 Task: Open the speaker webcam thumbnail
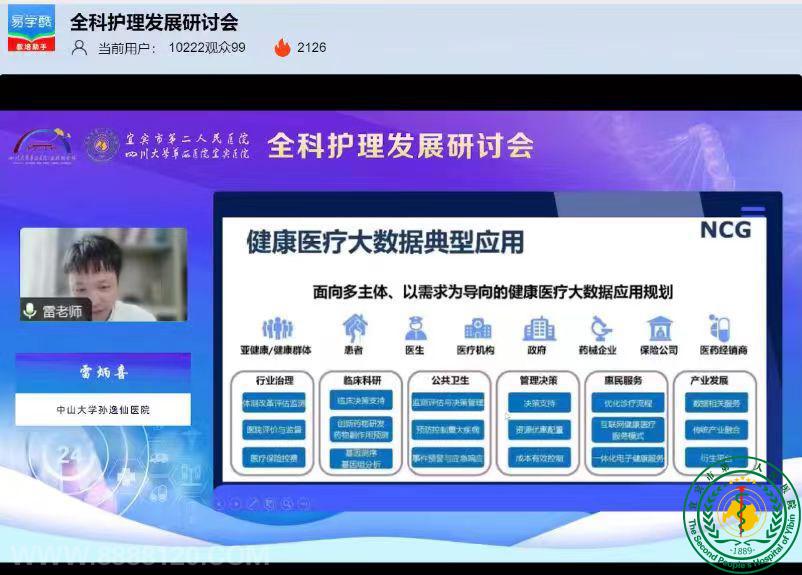[x=103, y=274]
